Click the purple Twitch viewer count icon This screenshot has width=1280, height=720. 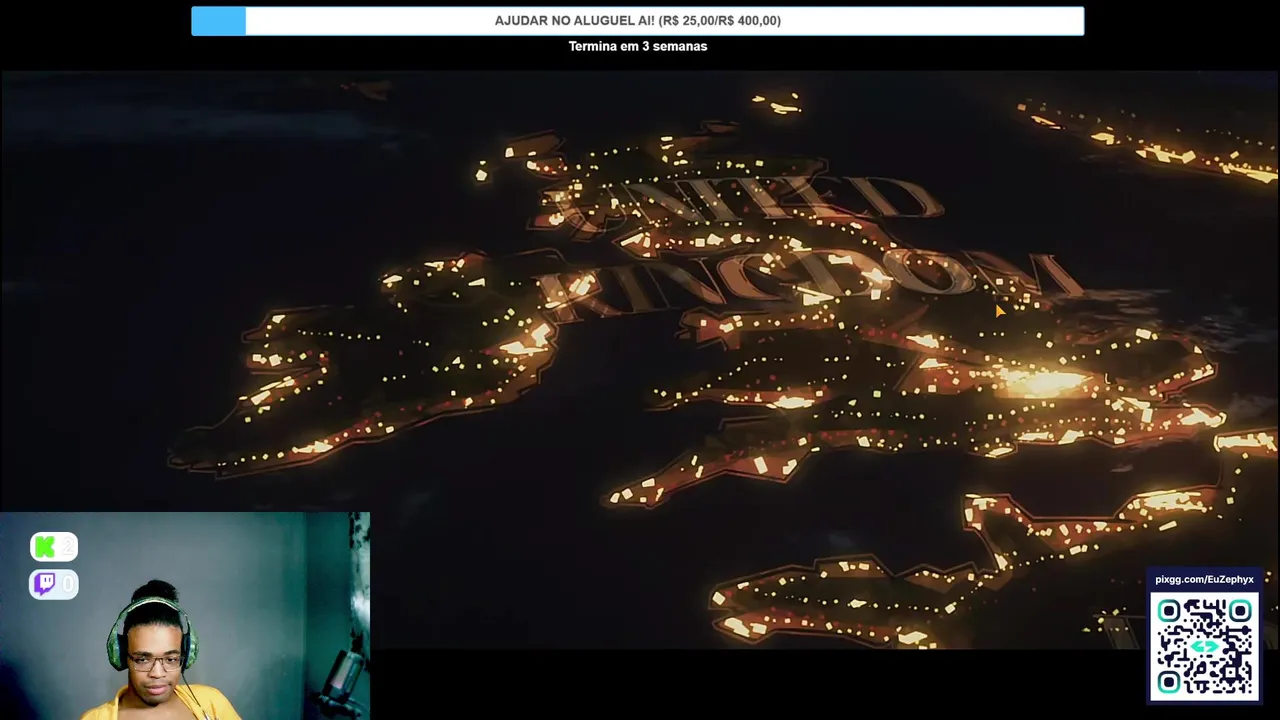(44, 584)
